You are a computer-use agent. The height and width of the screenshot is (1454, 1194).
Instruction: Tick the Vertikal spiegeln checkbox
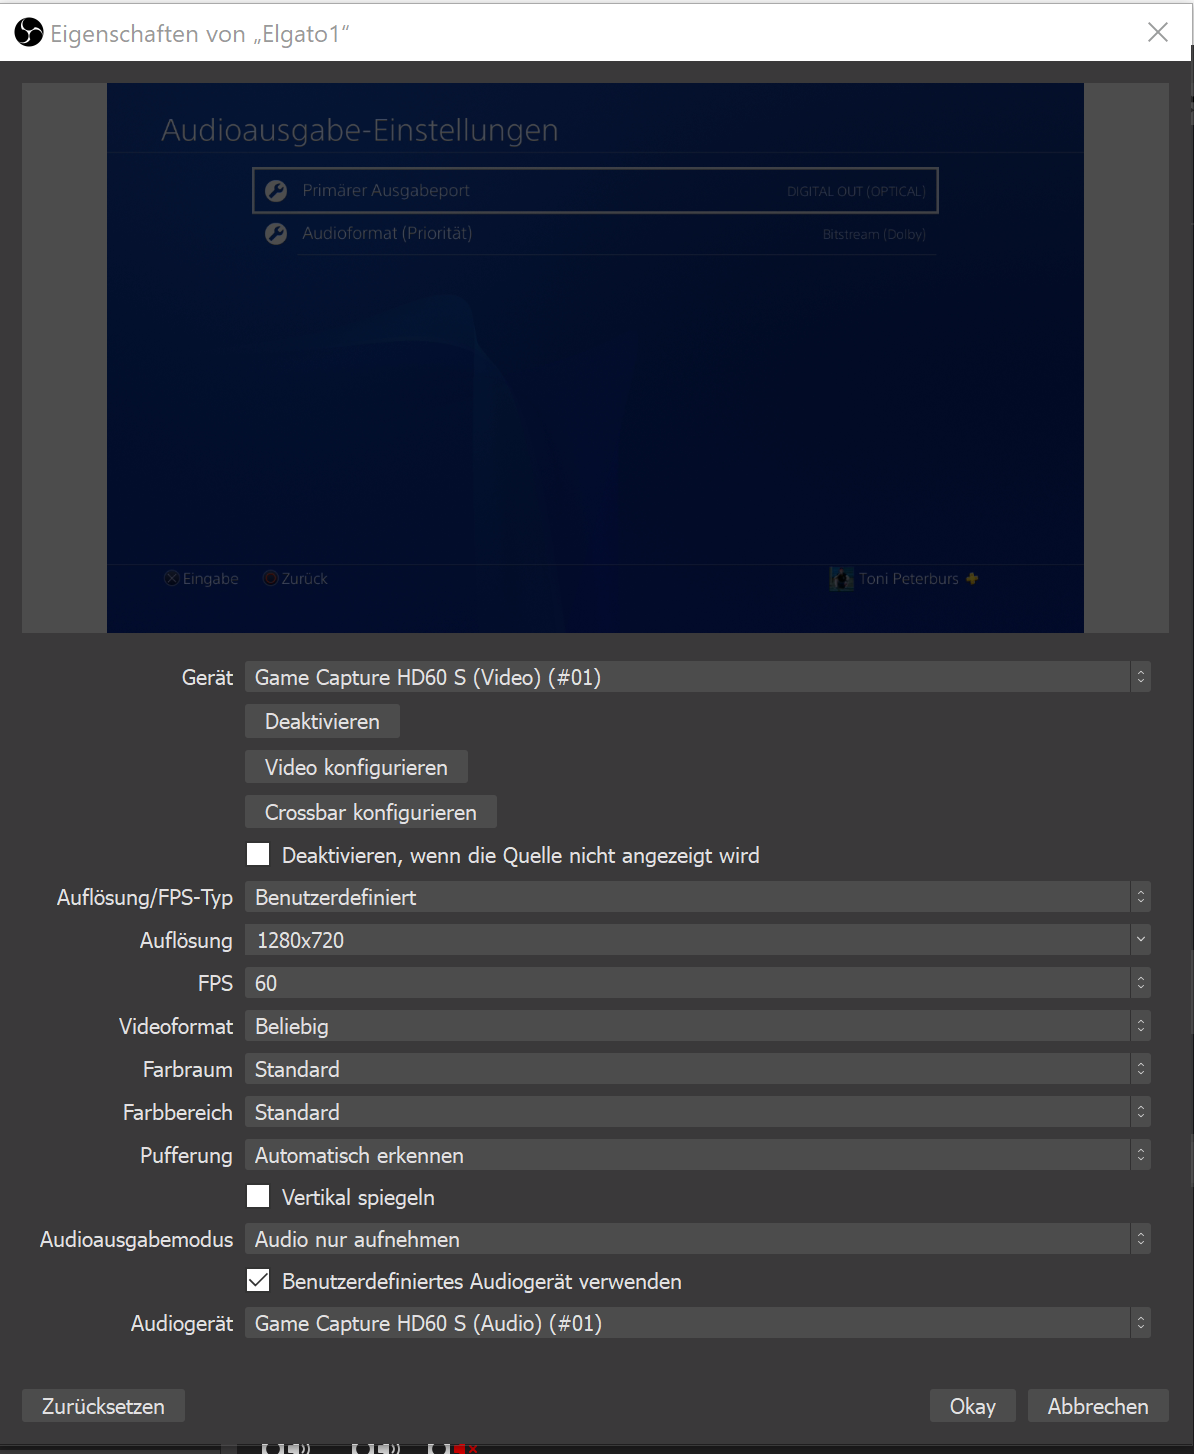258,1196
